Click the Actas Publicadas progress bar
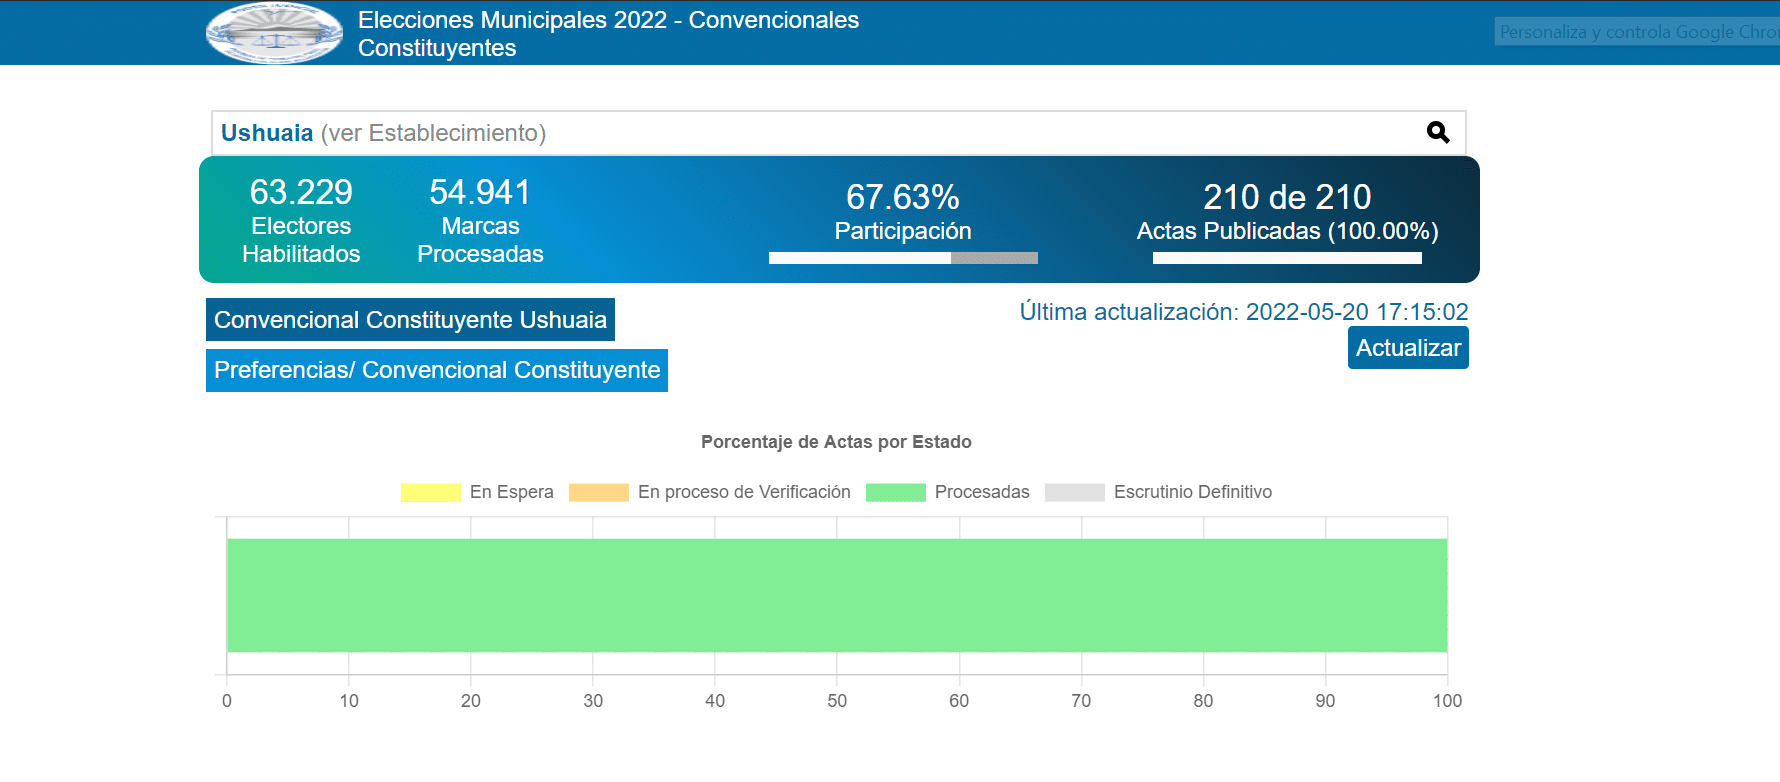This screenshot has width=1780, height=782. [1287, 258]
